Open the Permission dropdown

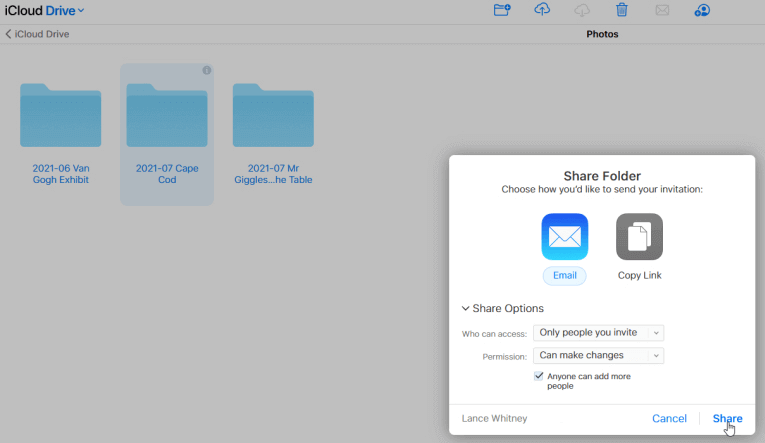[x=598, y=356]
